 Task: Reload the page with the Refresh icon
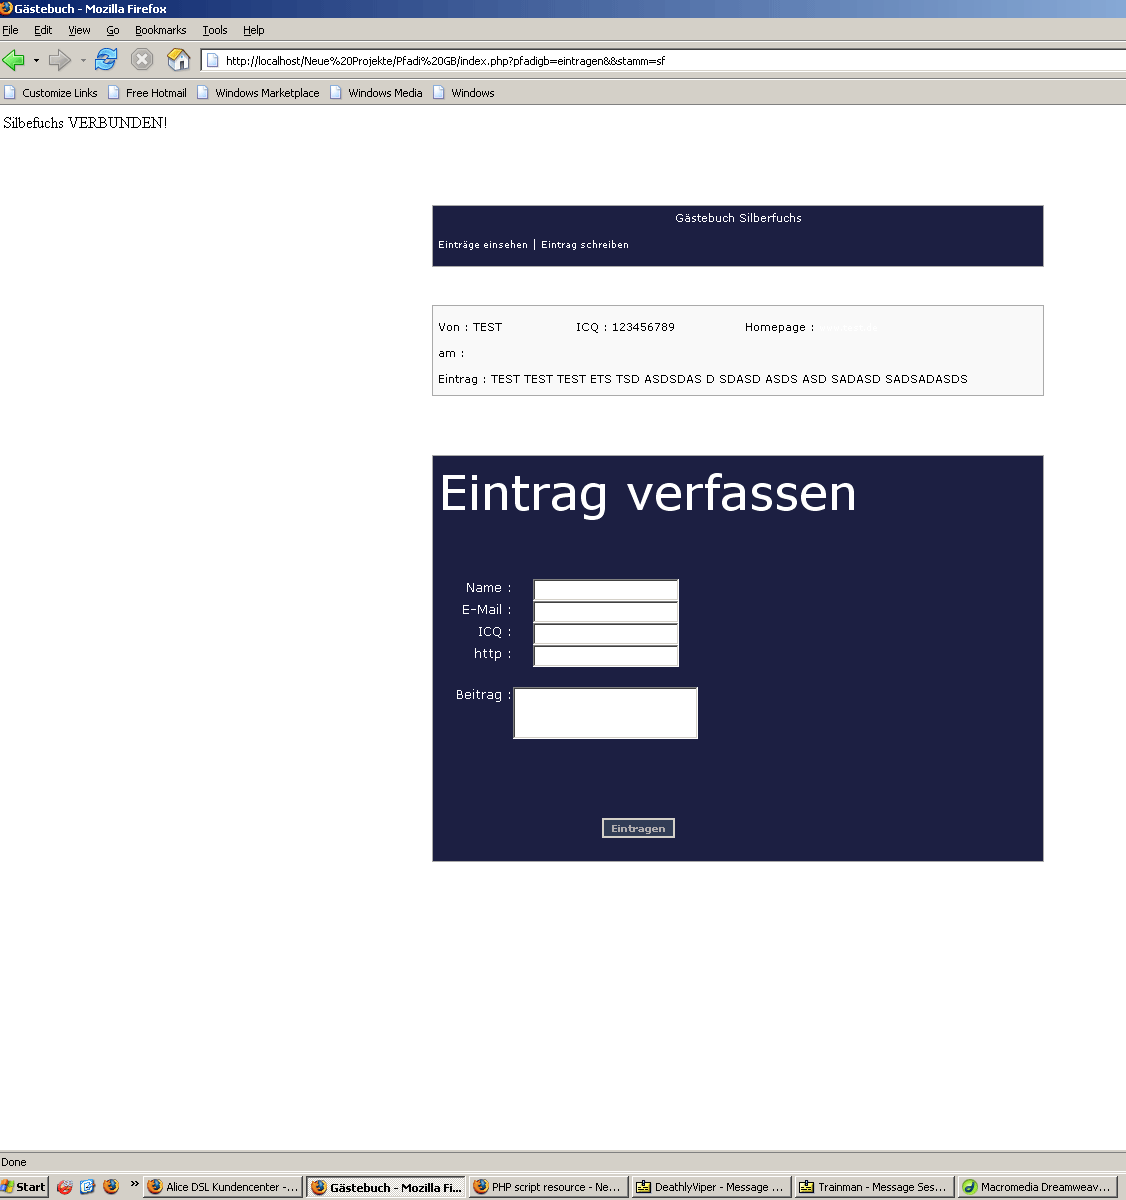tap(106, 60)
